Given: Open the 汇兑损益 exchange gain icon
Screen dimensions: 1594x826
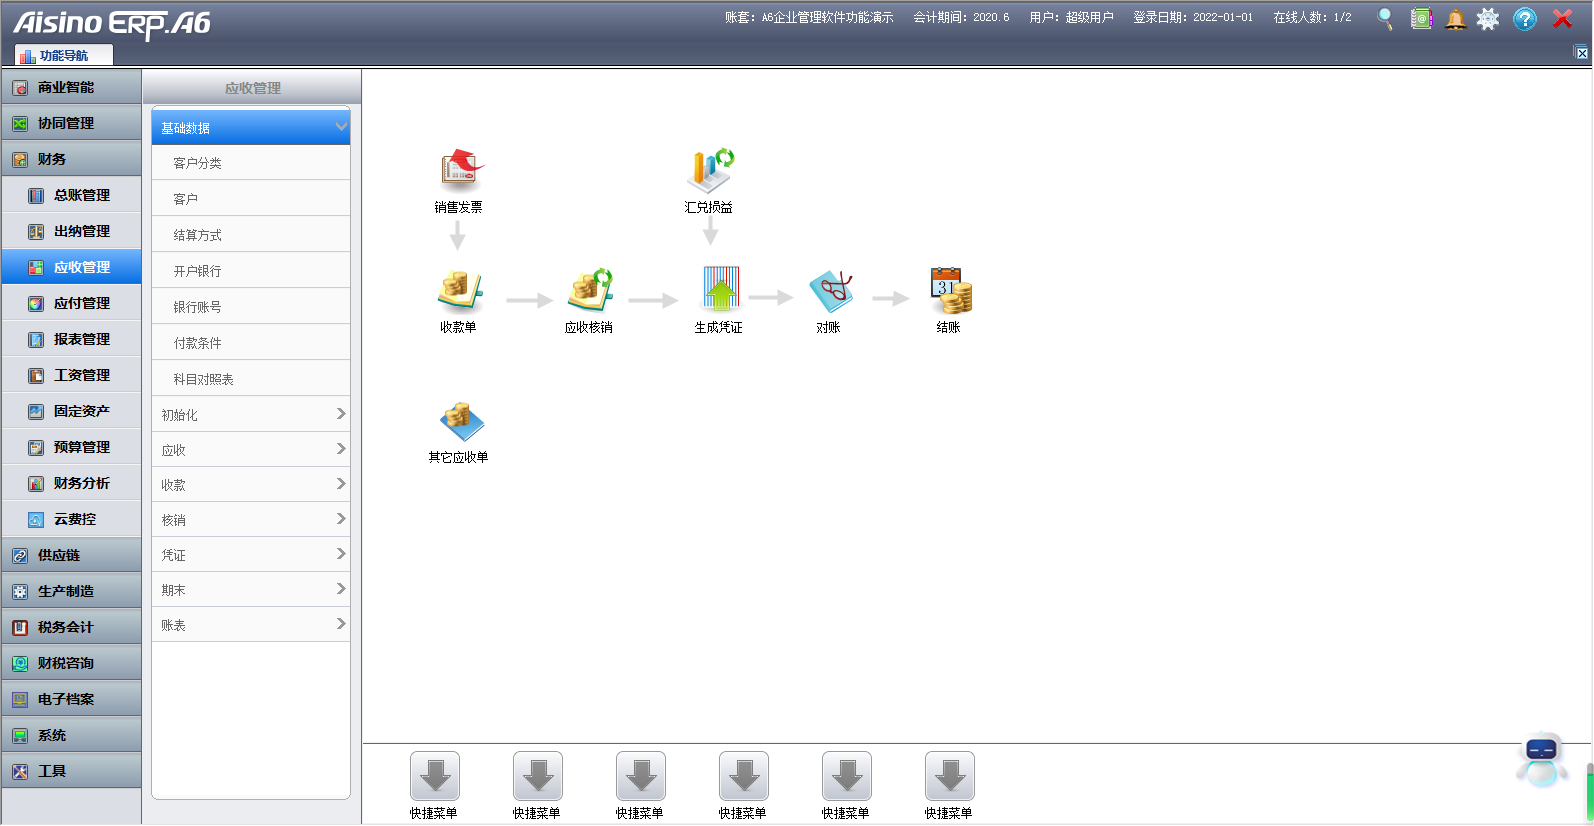Looking at the screenshot, I should (709, 171).
